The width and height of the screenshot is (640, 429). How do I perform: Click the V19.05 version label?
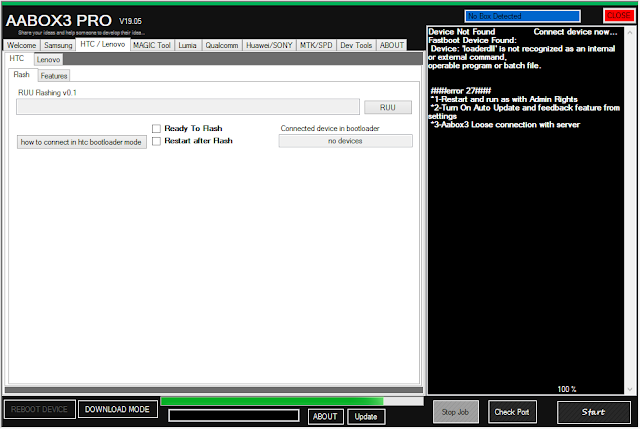pos(131,21)
